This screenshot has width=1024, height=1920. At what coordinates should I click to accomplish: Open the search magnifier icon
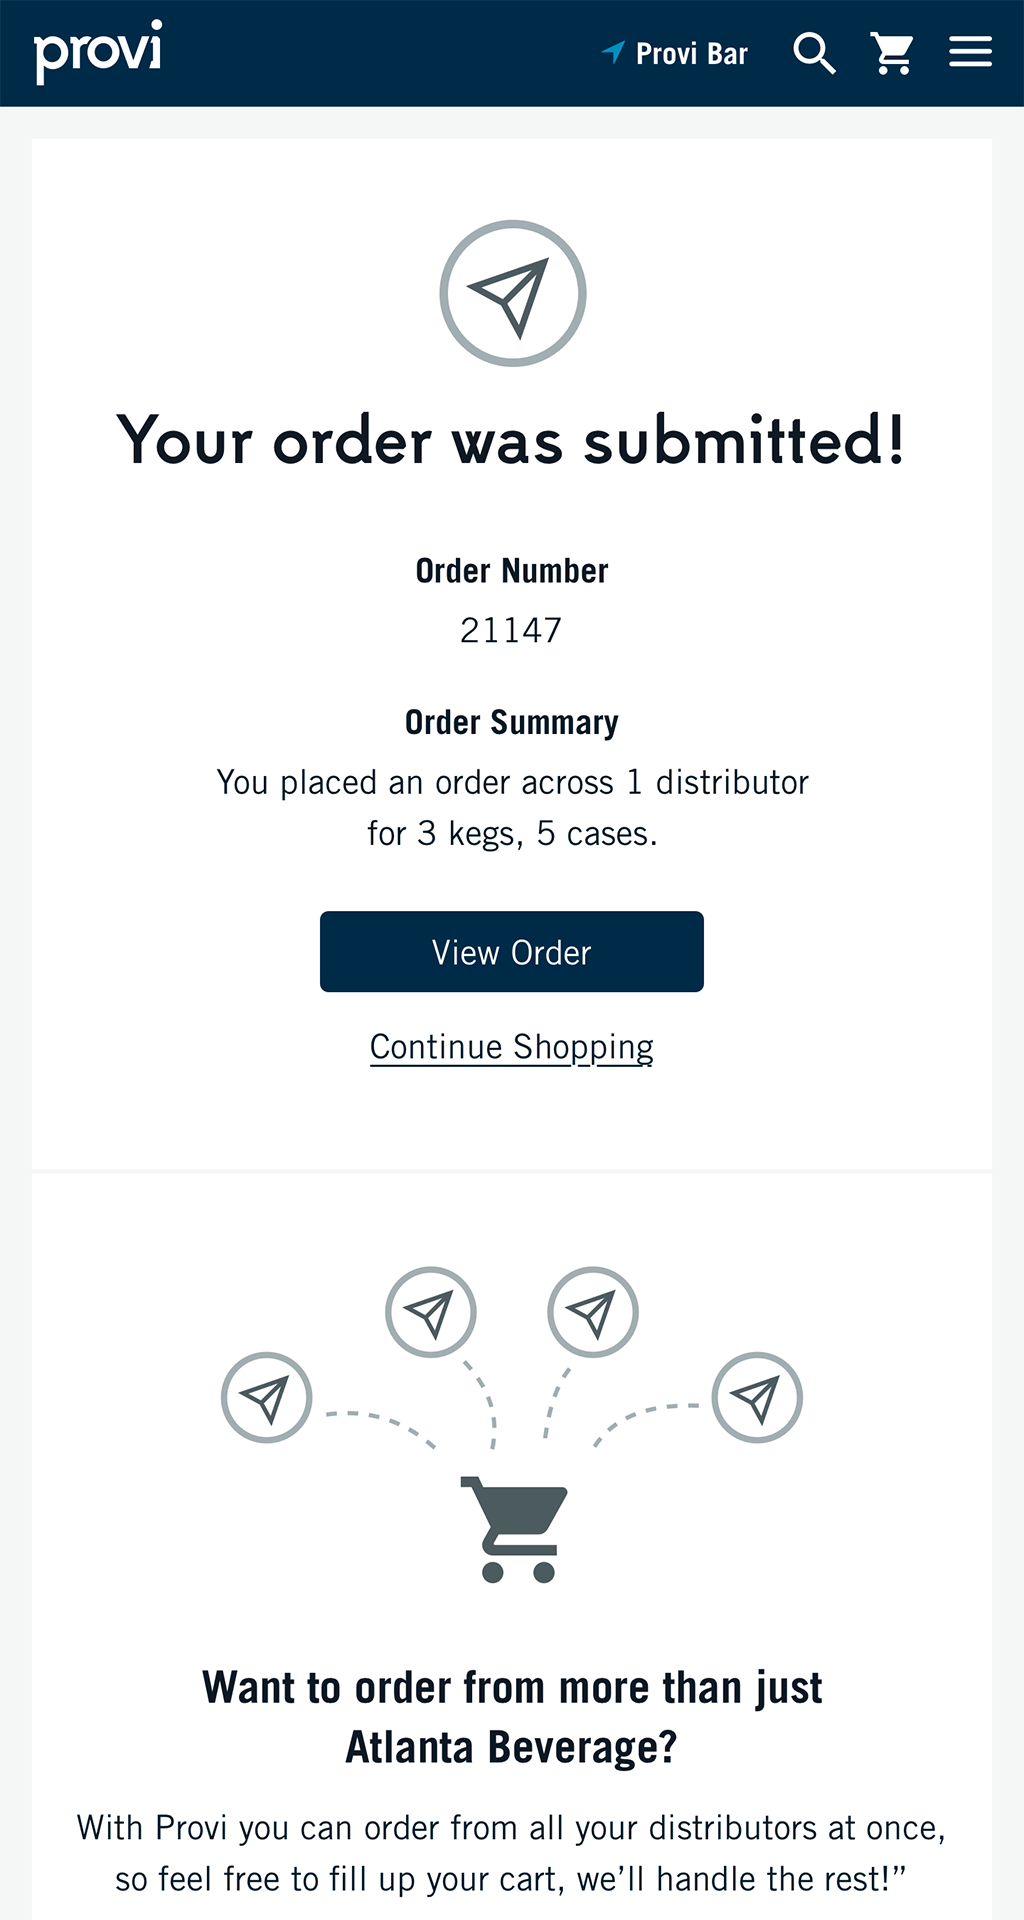tap(814, 53)
